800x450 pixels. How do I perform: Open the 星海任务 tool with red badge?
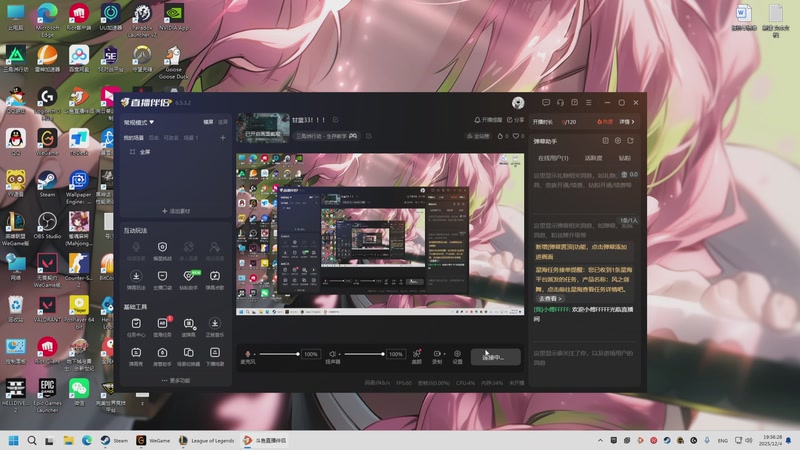coord(162,327)
